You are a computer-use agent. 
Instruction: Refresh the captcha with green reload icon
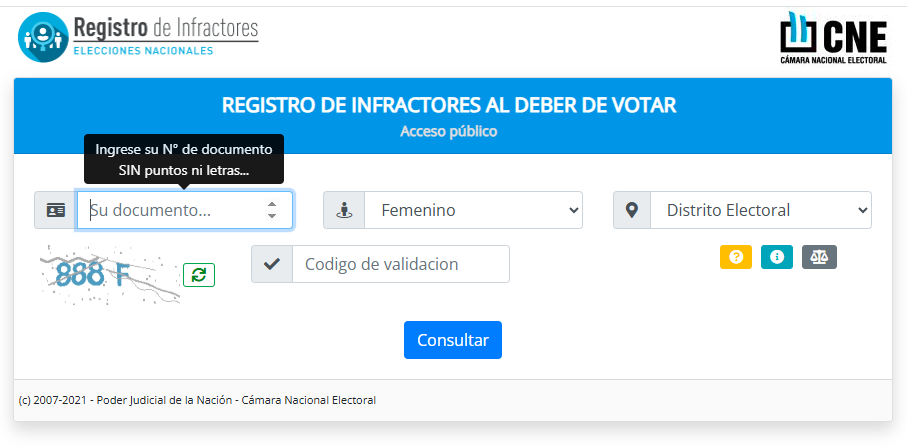(x=198, y=275)
